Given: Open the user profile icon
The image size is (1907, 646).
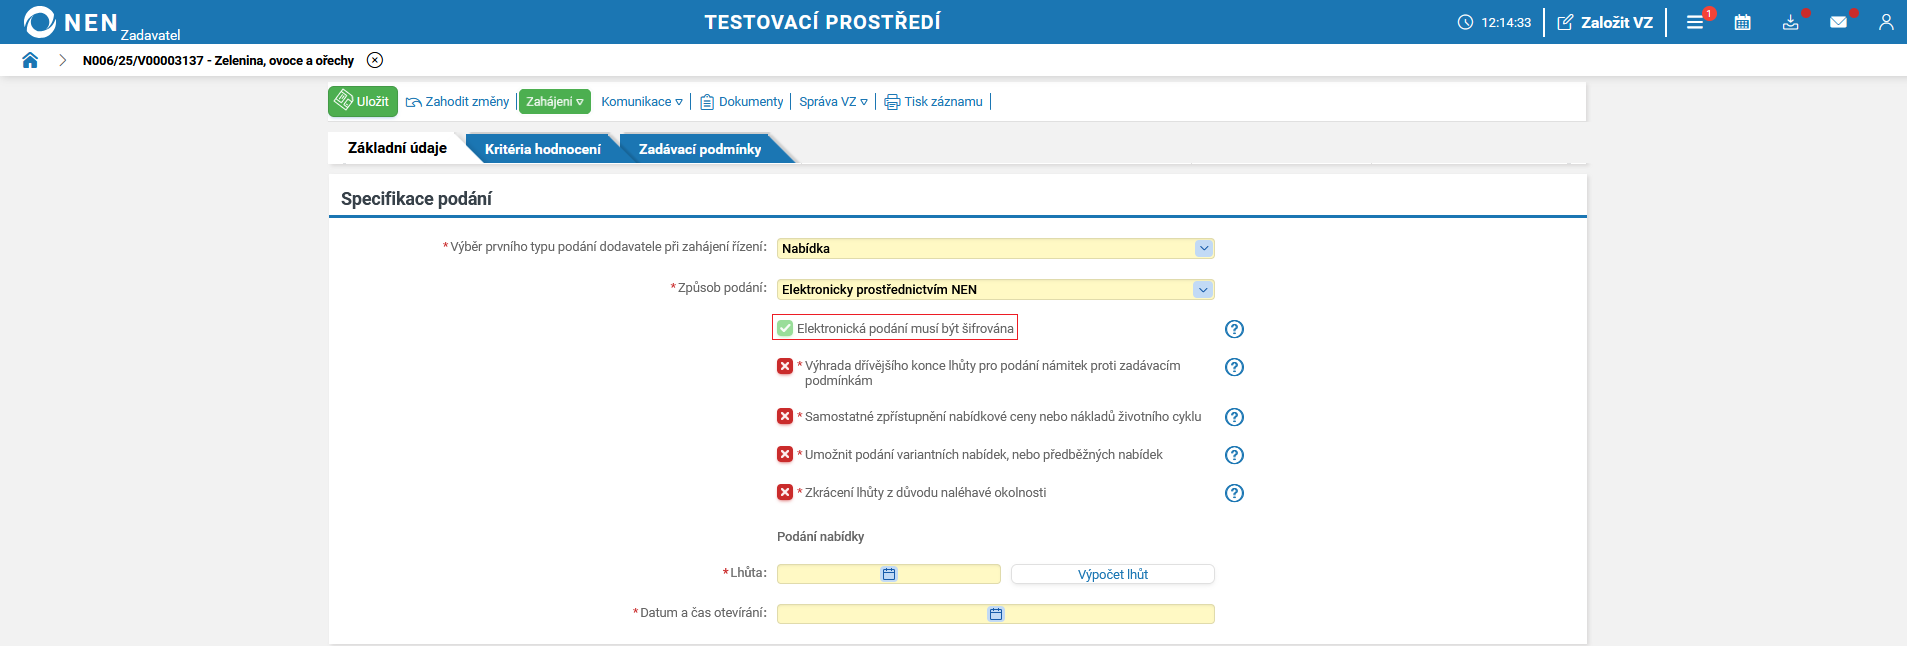Looking at the screenshot, I should point(1886,22).
